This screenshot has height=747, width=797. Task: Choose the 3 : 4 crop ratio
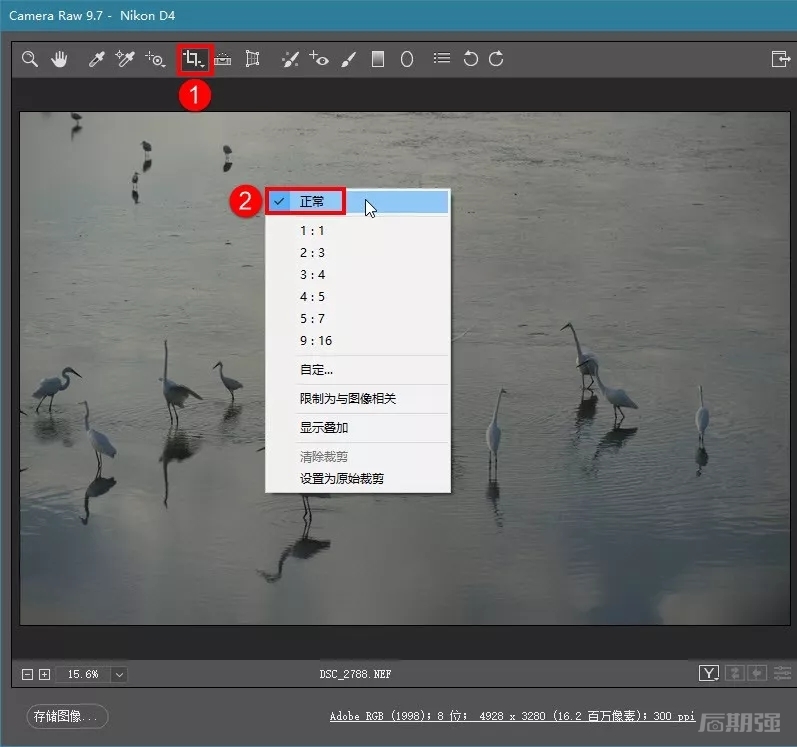coord(358,275)
